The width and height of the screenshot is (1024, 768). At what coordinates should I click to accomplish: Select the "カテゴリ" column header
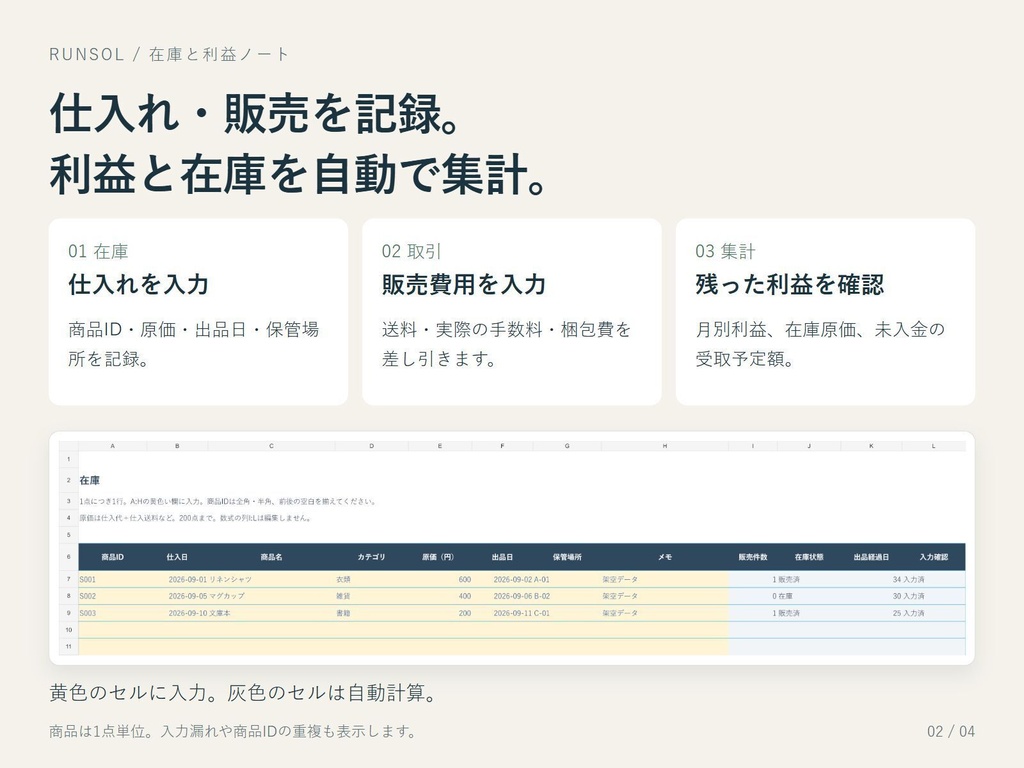[x=371, y=557]
